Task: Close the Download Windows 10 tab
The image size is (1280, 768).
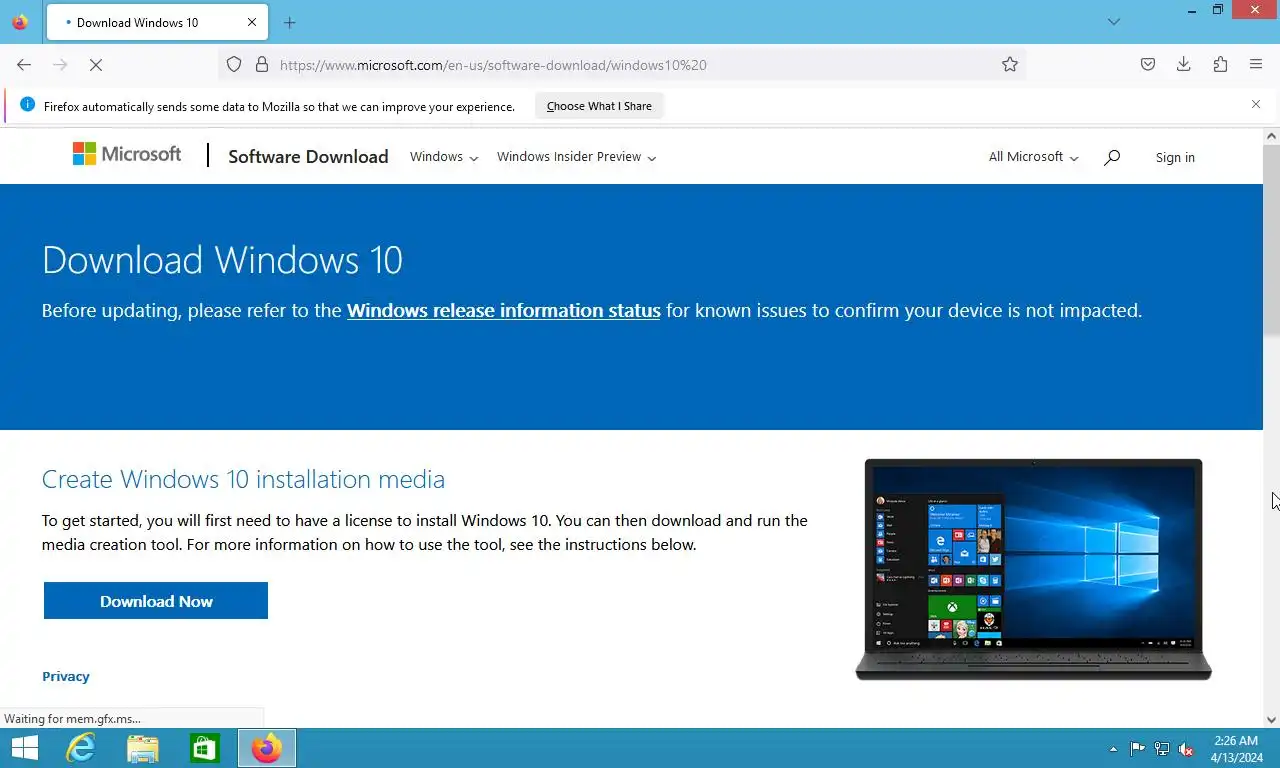Action: 252,22
